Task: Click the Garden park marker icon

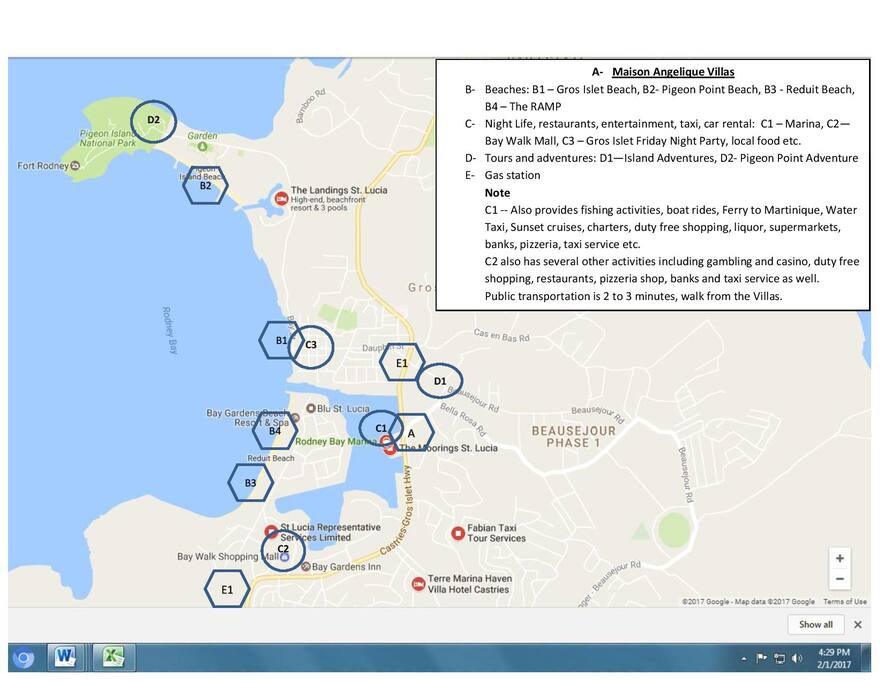Action: click(x=202, y=146)
